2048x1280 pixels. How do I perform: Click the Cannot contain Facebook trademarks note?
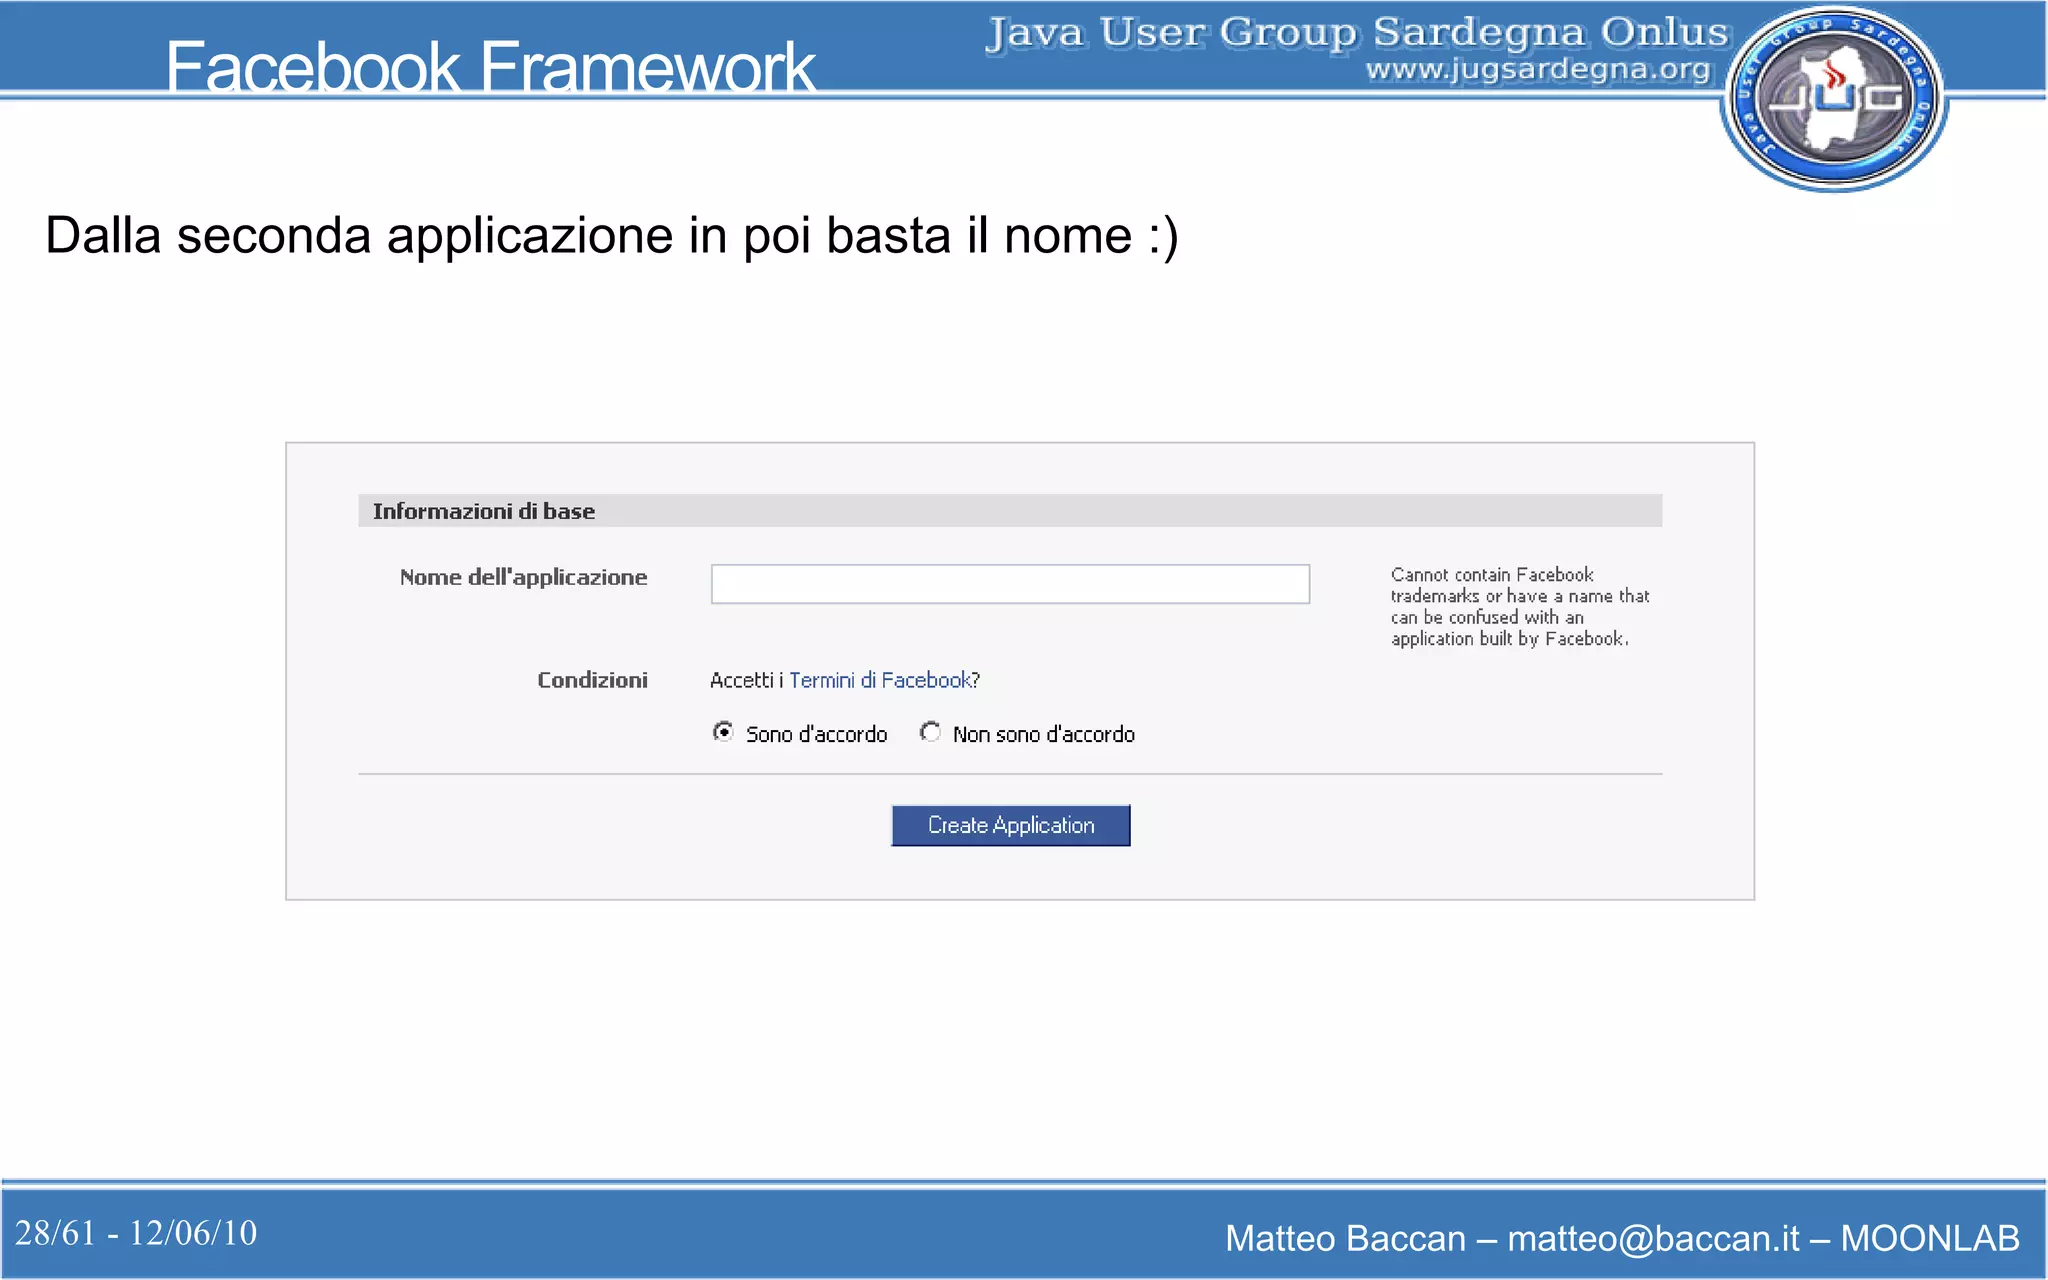point(1519,607)
